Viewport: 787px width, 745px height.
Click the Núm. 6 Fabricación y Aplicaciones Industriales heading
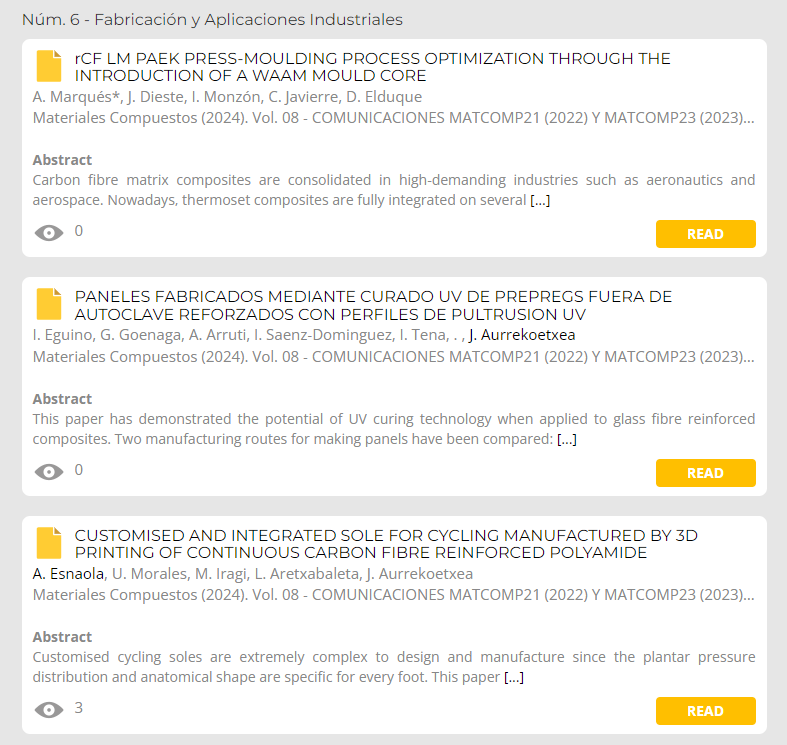[x=212, y=20]
